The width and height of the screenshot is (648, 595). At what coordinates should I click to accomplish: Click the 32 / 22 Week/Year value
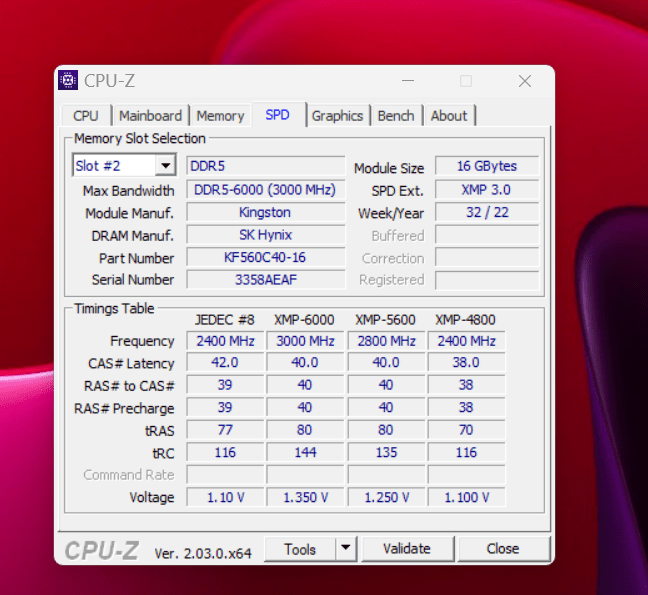pyautogui.click(x=487, y=212)
